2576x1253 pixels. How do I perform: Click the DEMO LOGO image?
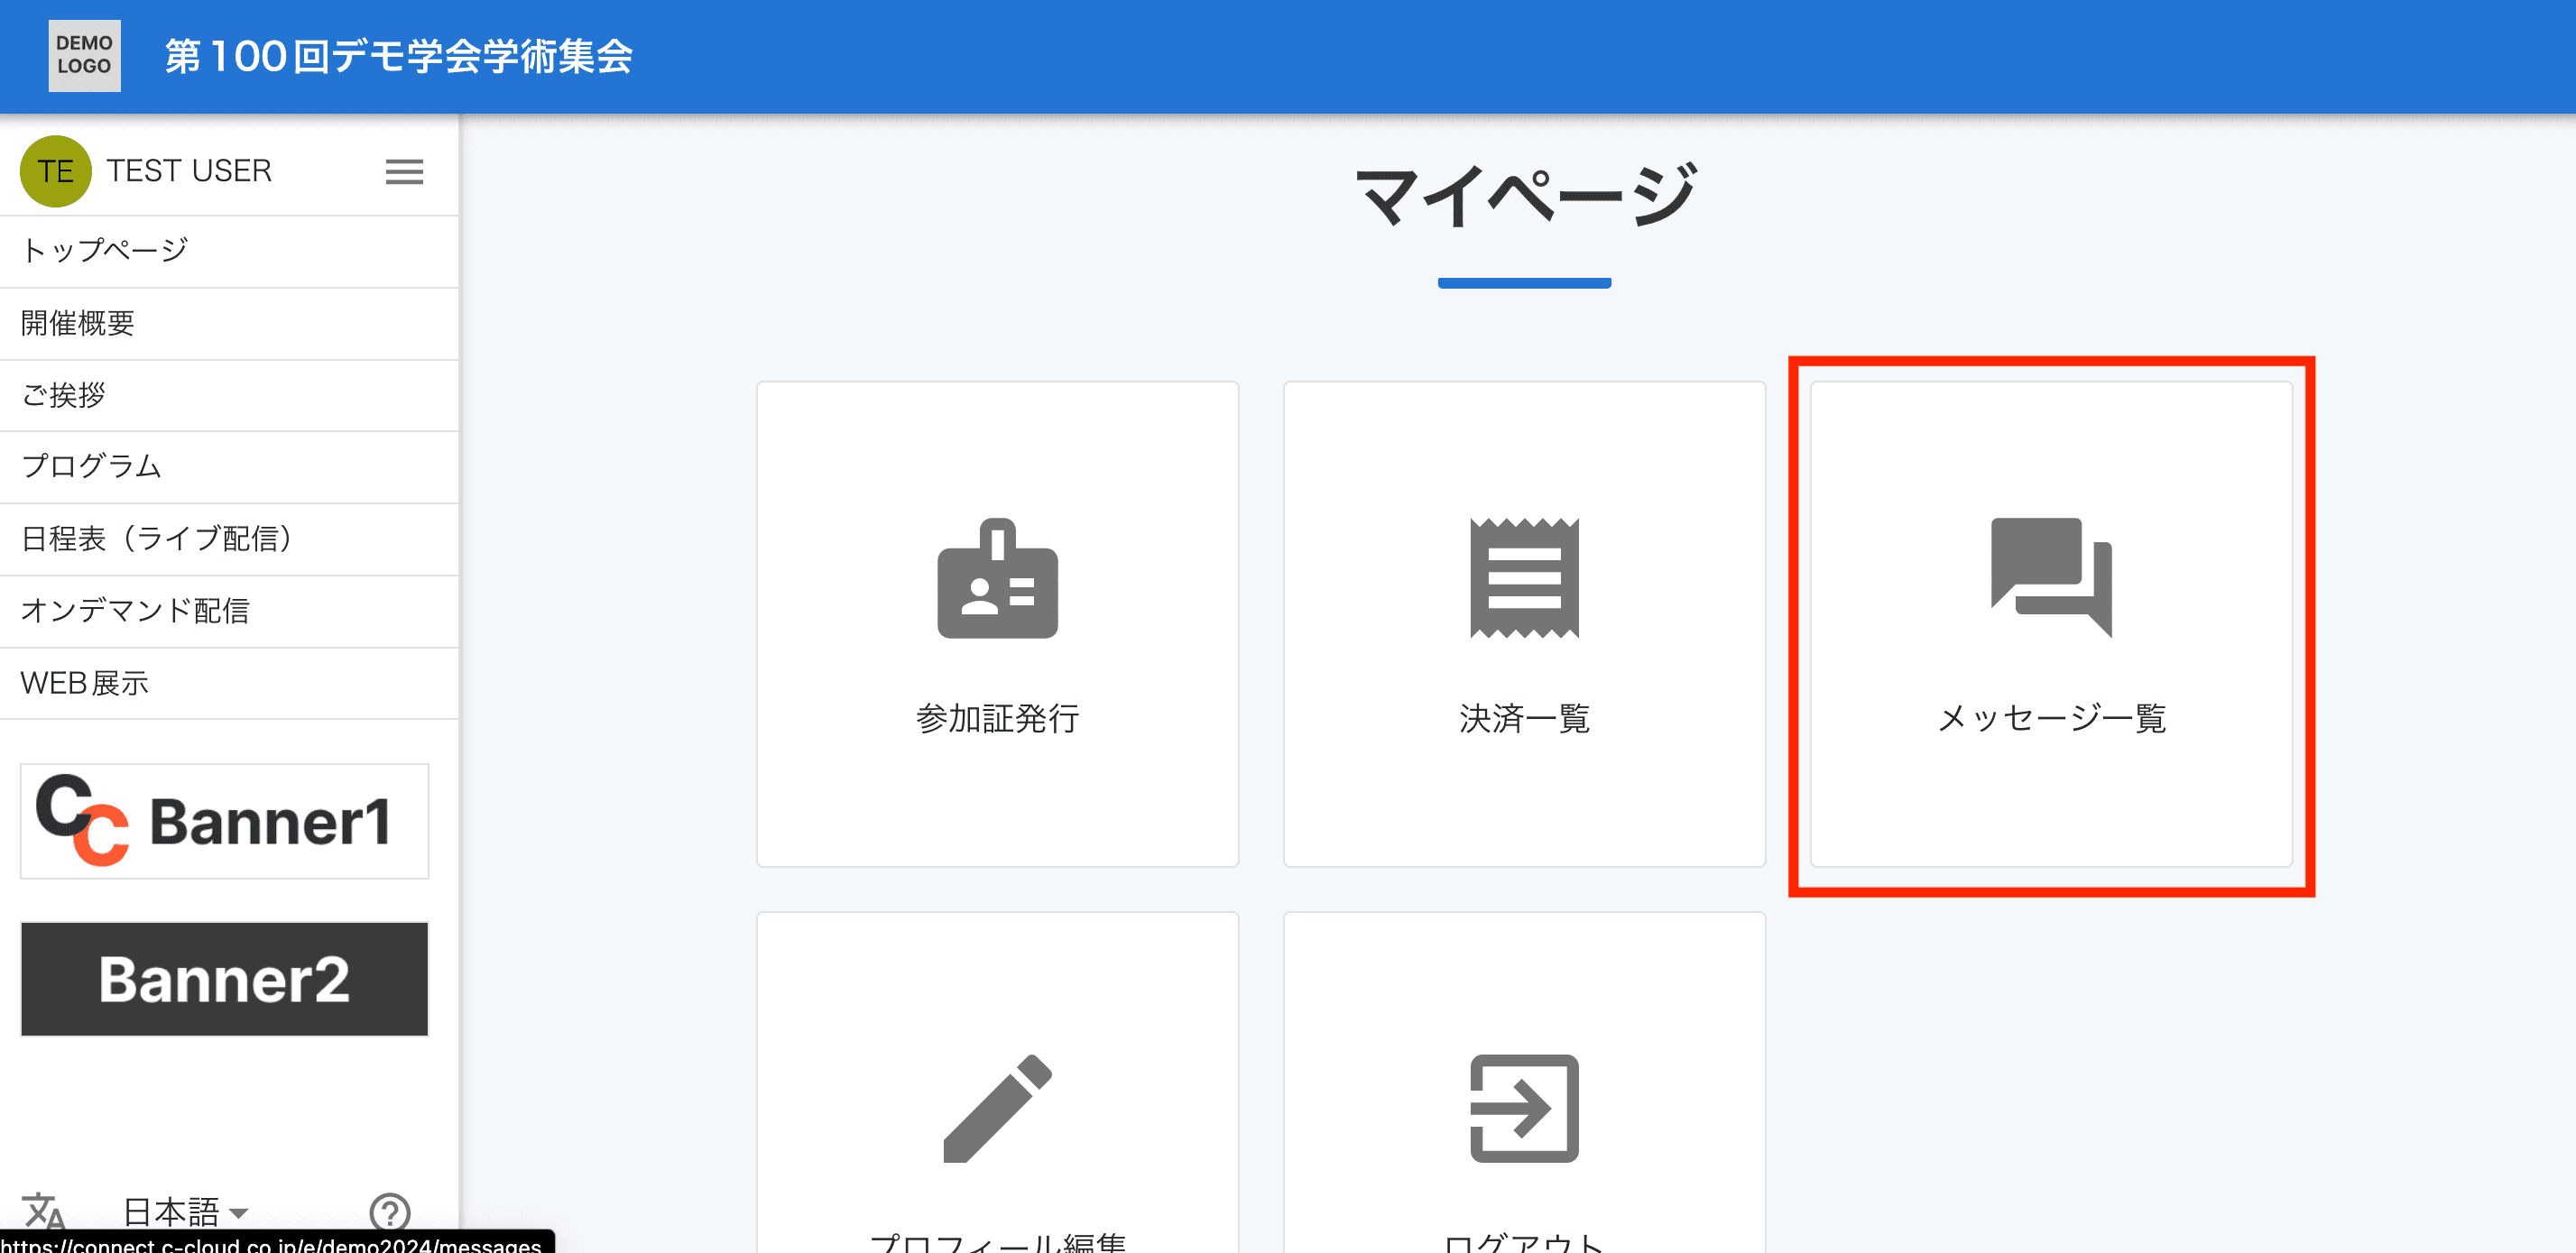click(x=84, y=56)
